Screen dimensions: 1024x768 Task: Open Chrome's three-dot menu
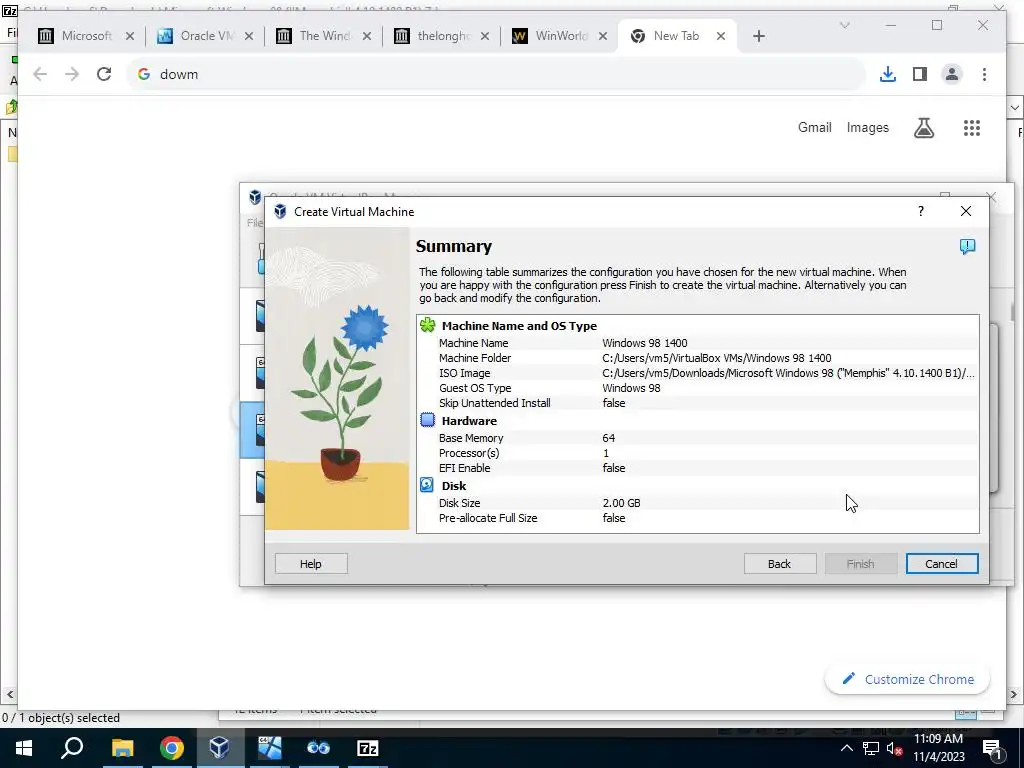point(984,74)
